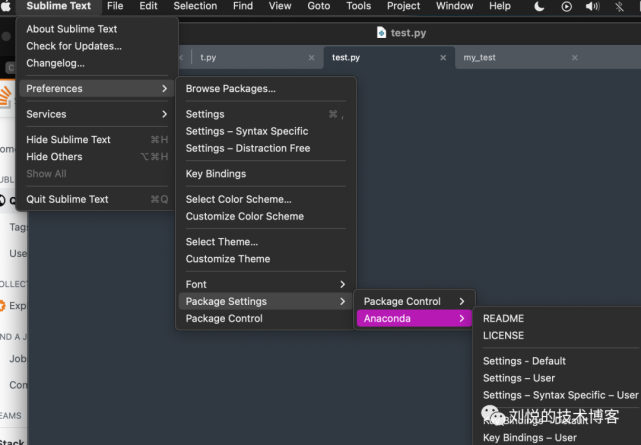641x445 pixels.
Task: Open the Anaconda submenu item
Action: pos(414,318)
